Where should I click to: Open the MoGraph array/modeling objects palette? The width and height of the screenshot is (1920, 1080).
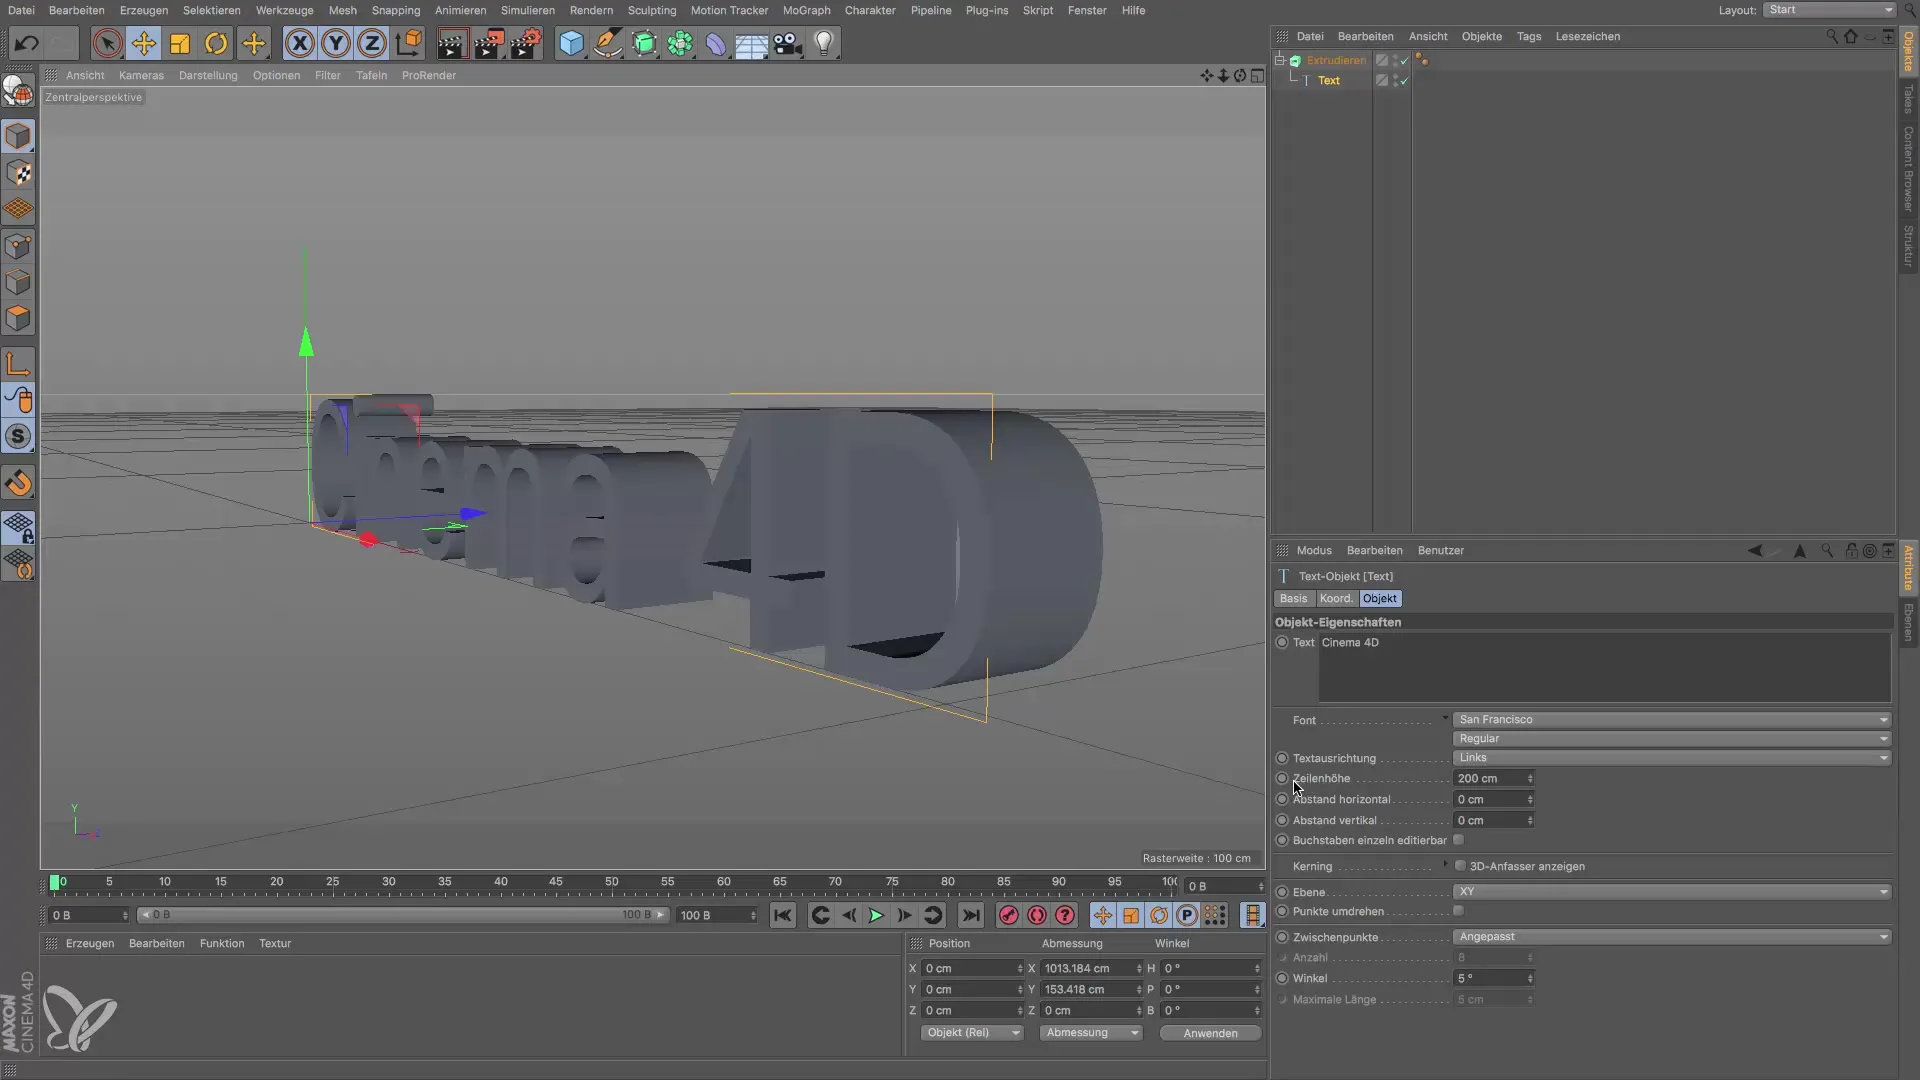(x=680, y=44)
